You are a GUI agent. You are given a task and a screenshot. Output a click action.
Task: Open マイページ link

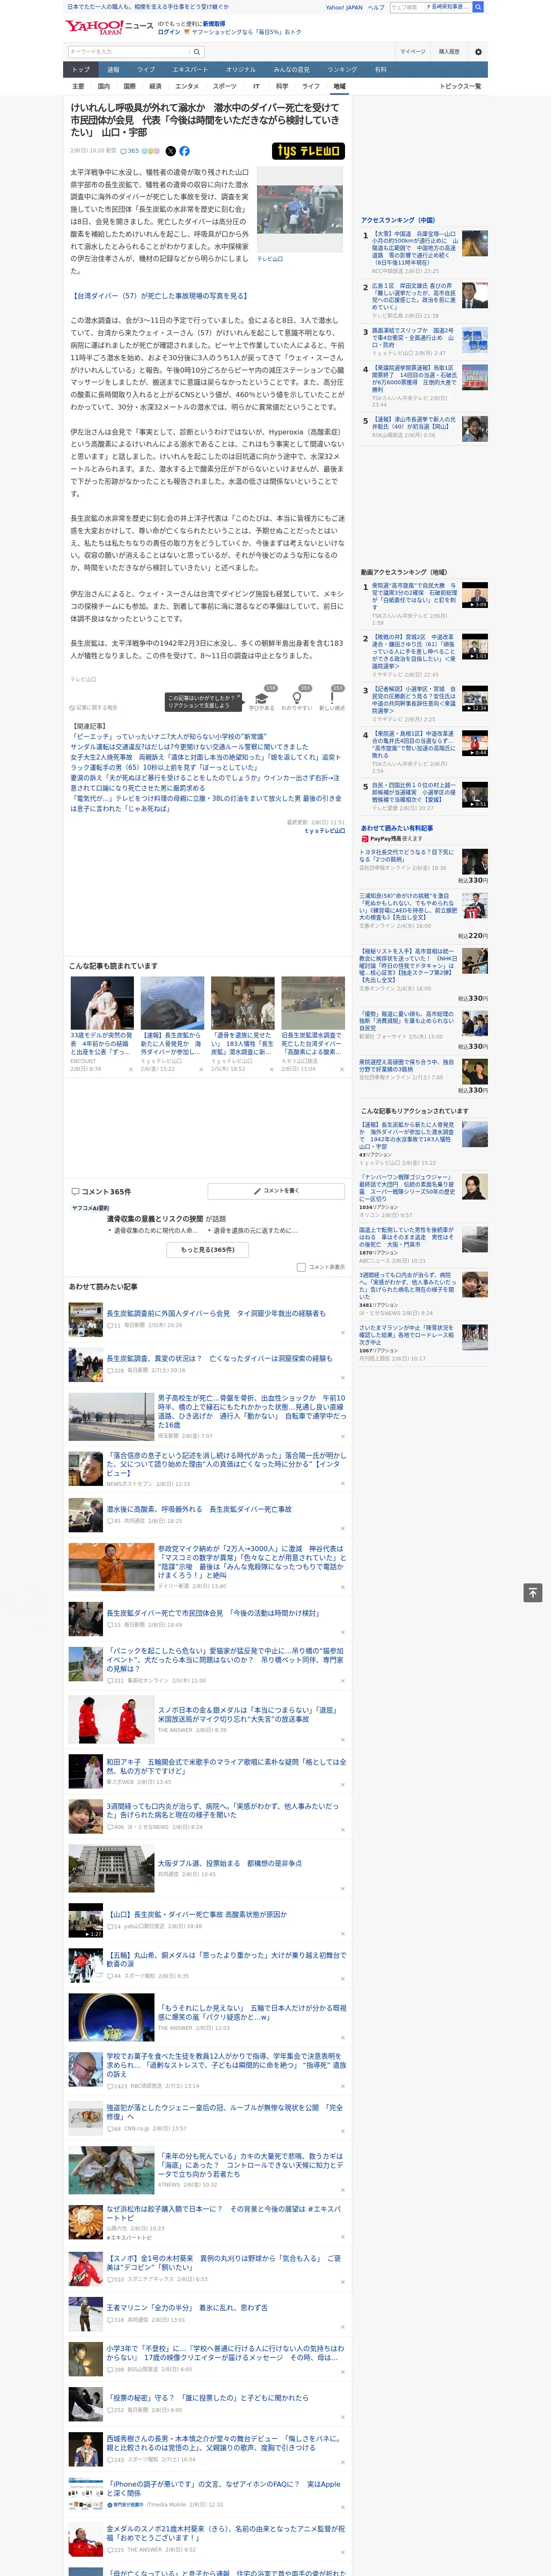[413, 52]
